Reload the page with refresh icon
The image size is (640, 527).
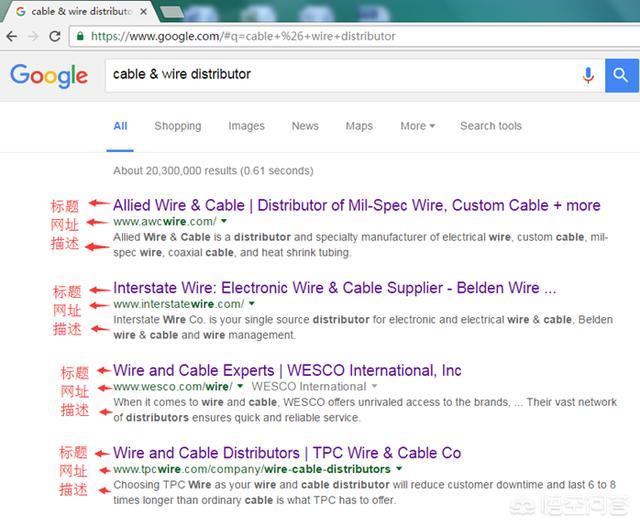55,36
